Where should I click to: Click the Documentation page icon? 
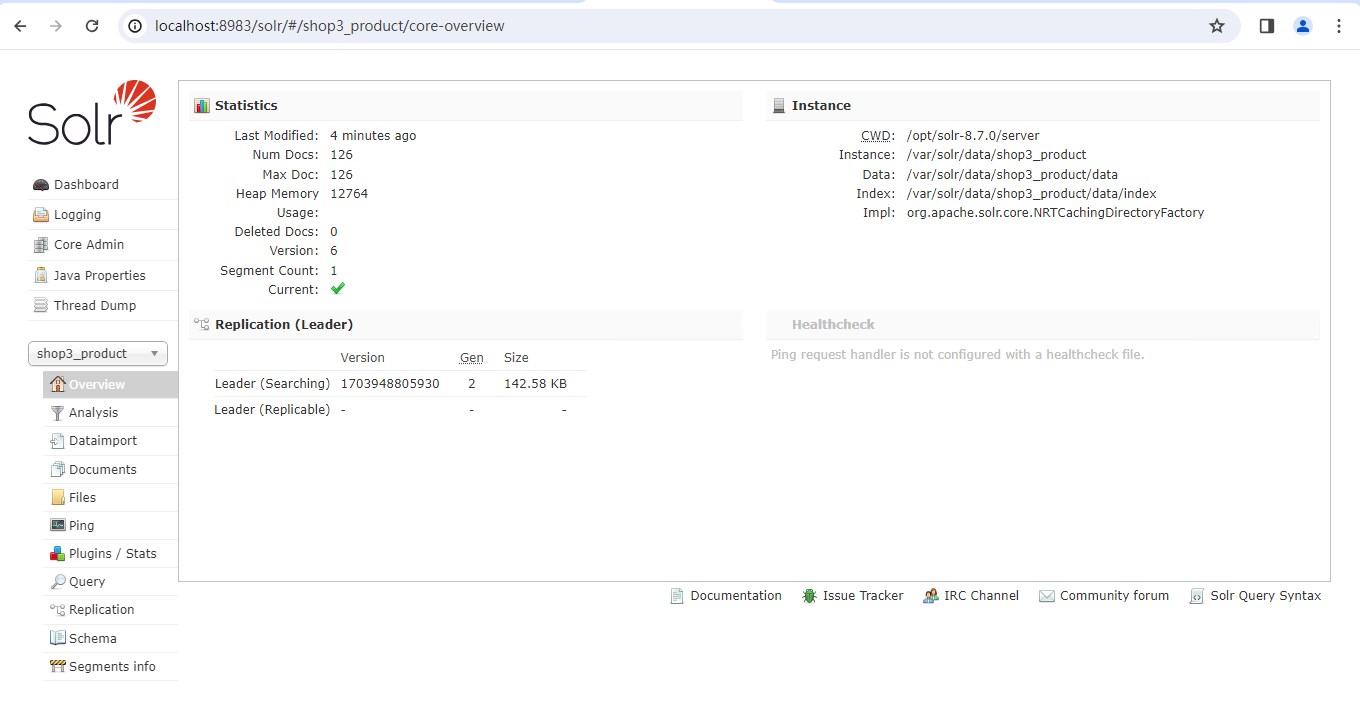tap(677, 596)
